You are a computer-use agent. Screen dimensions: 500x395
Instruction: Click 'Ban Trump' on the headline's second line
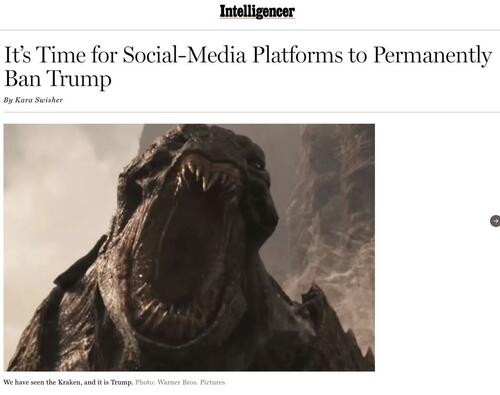[58, 79]
